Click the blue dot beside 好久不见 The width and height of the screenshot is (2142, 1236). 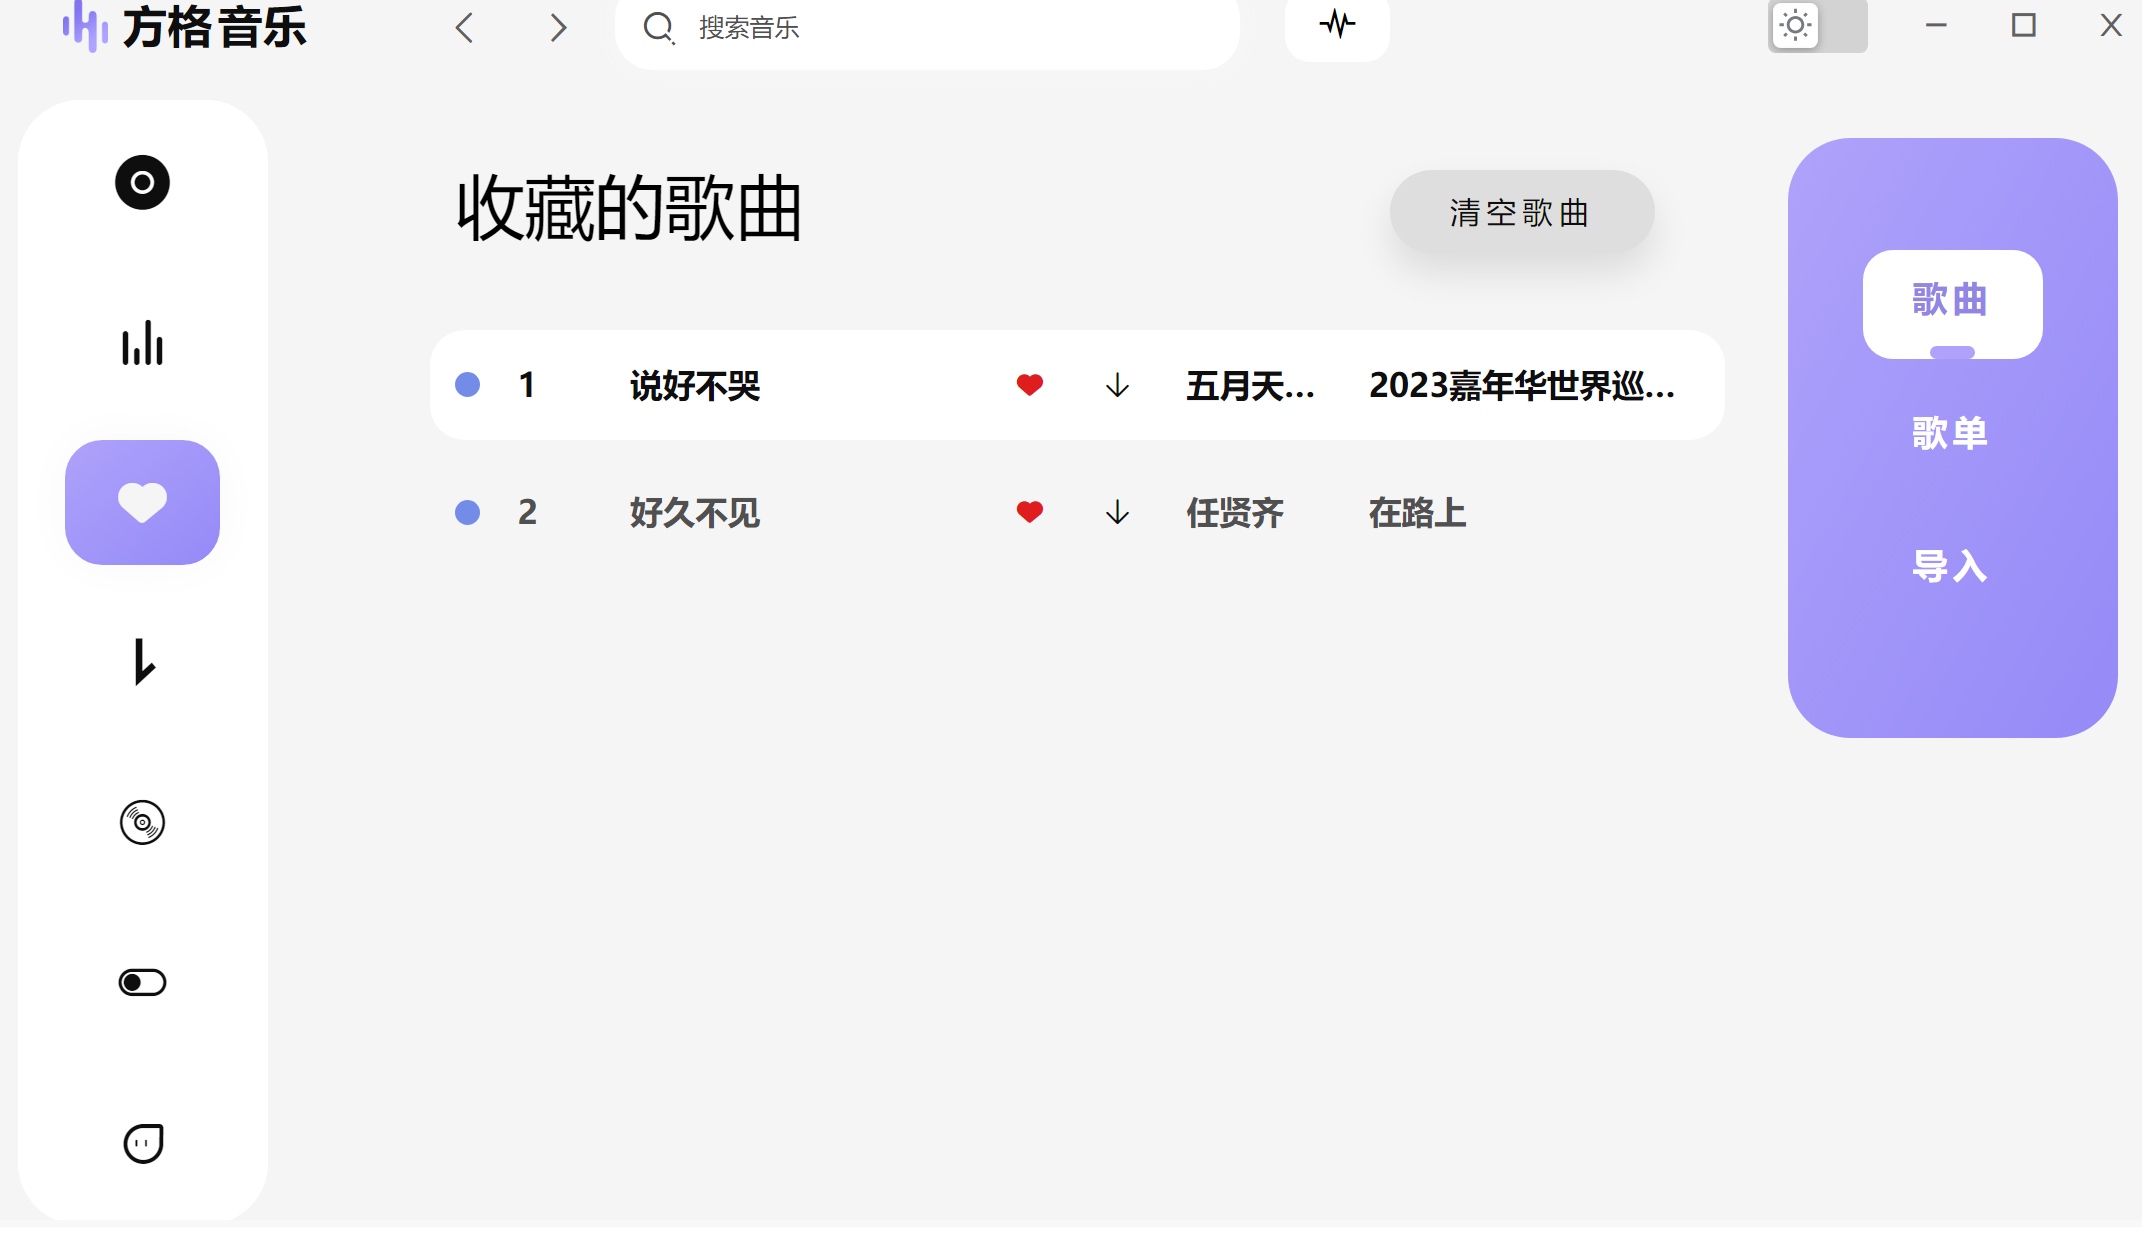[x=467, y=512]
